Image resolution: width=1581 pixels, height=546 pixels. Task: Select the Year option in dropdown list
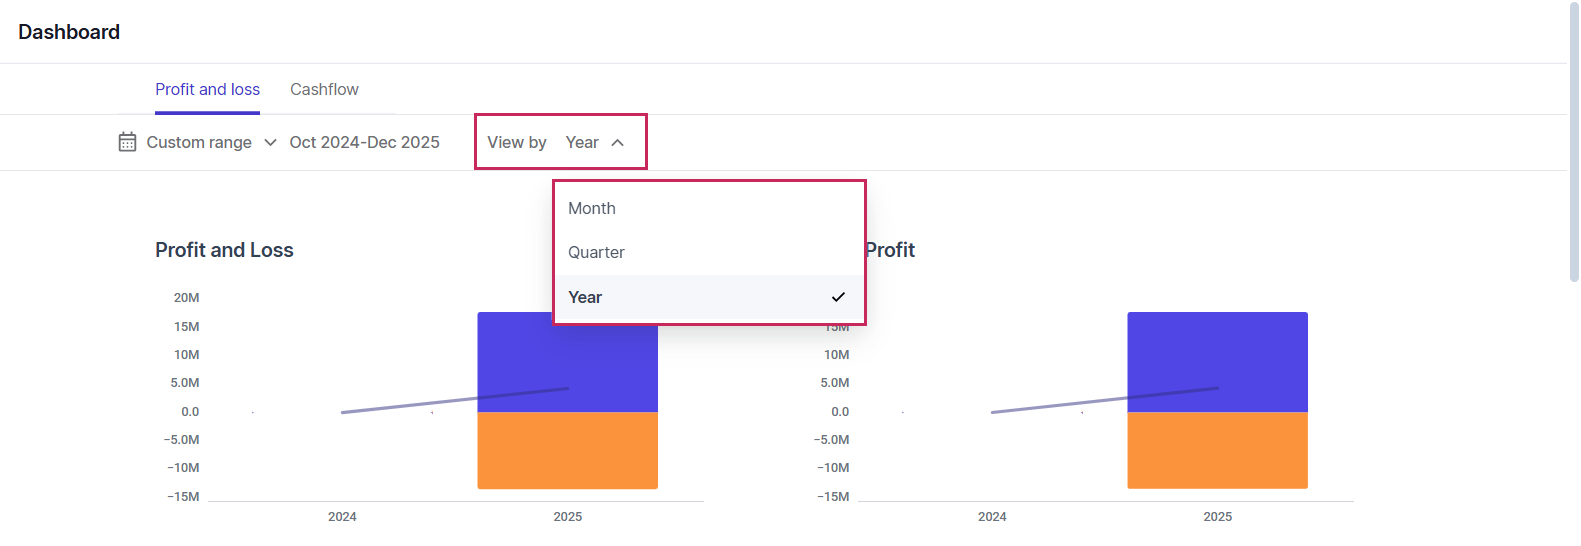tap(585, 297)
